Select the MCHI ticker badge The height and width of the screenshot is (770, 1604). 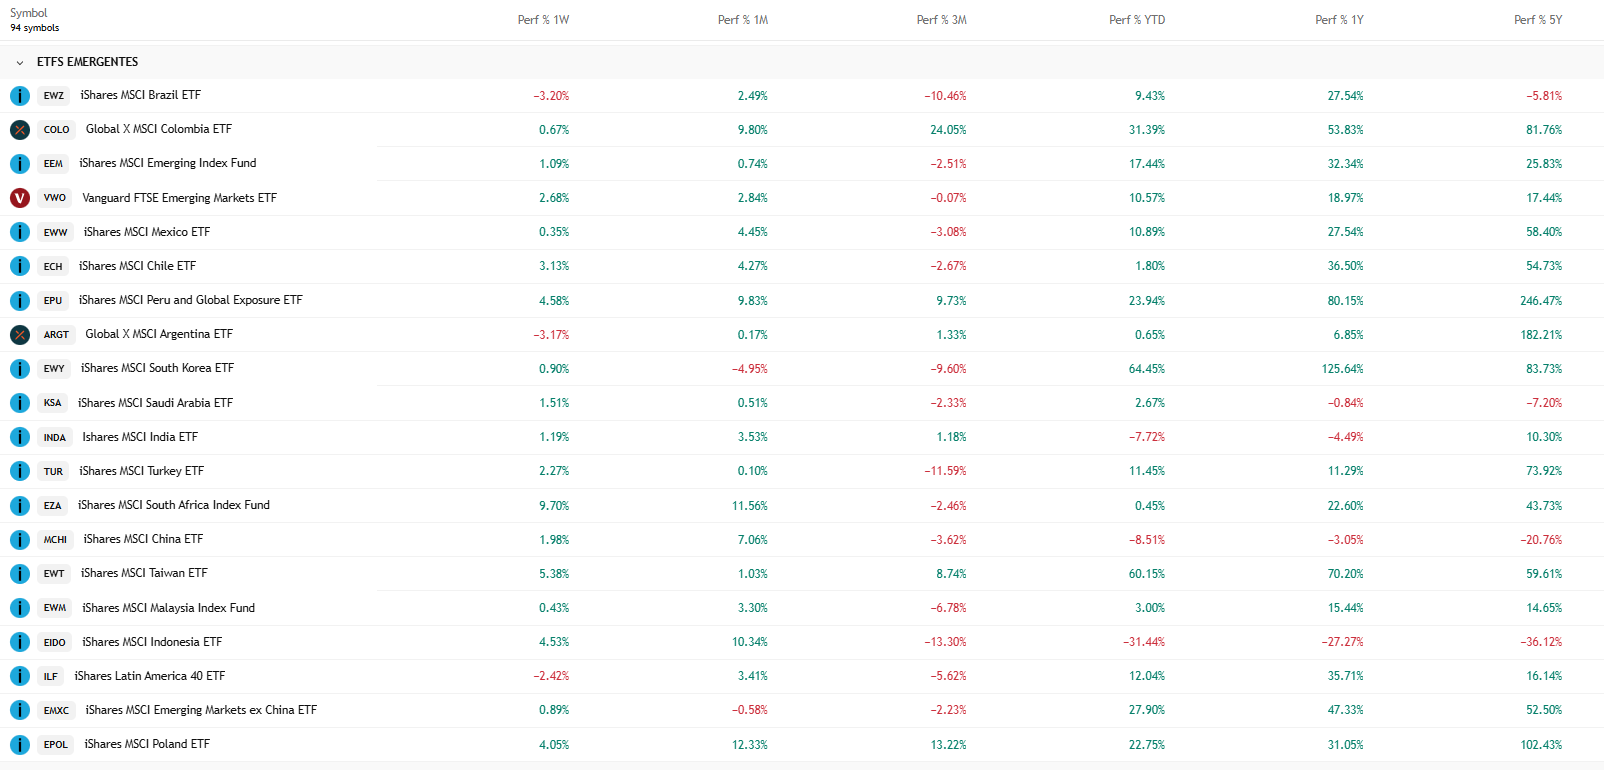pyautogui.click(x=55, y=540)
